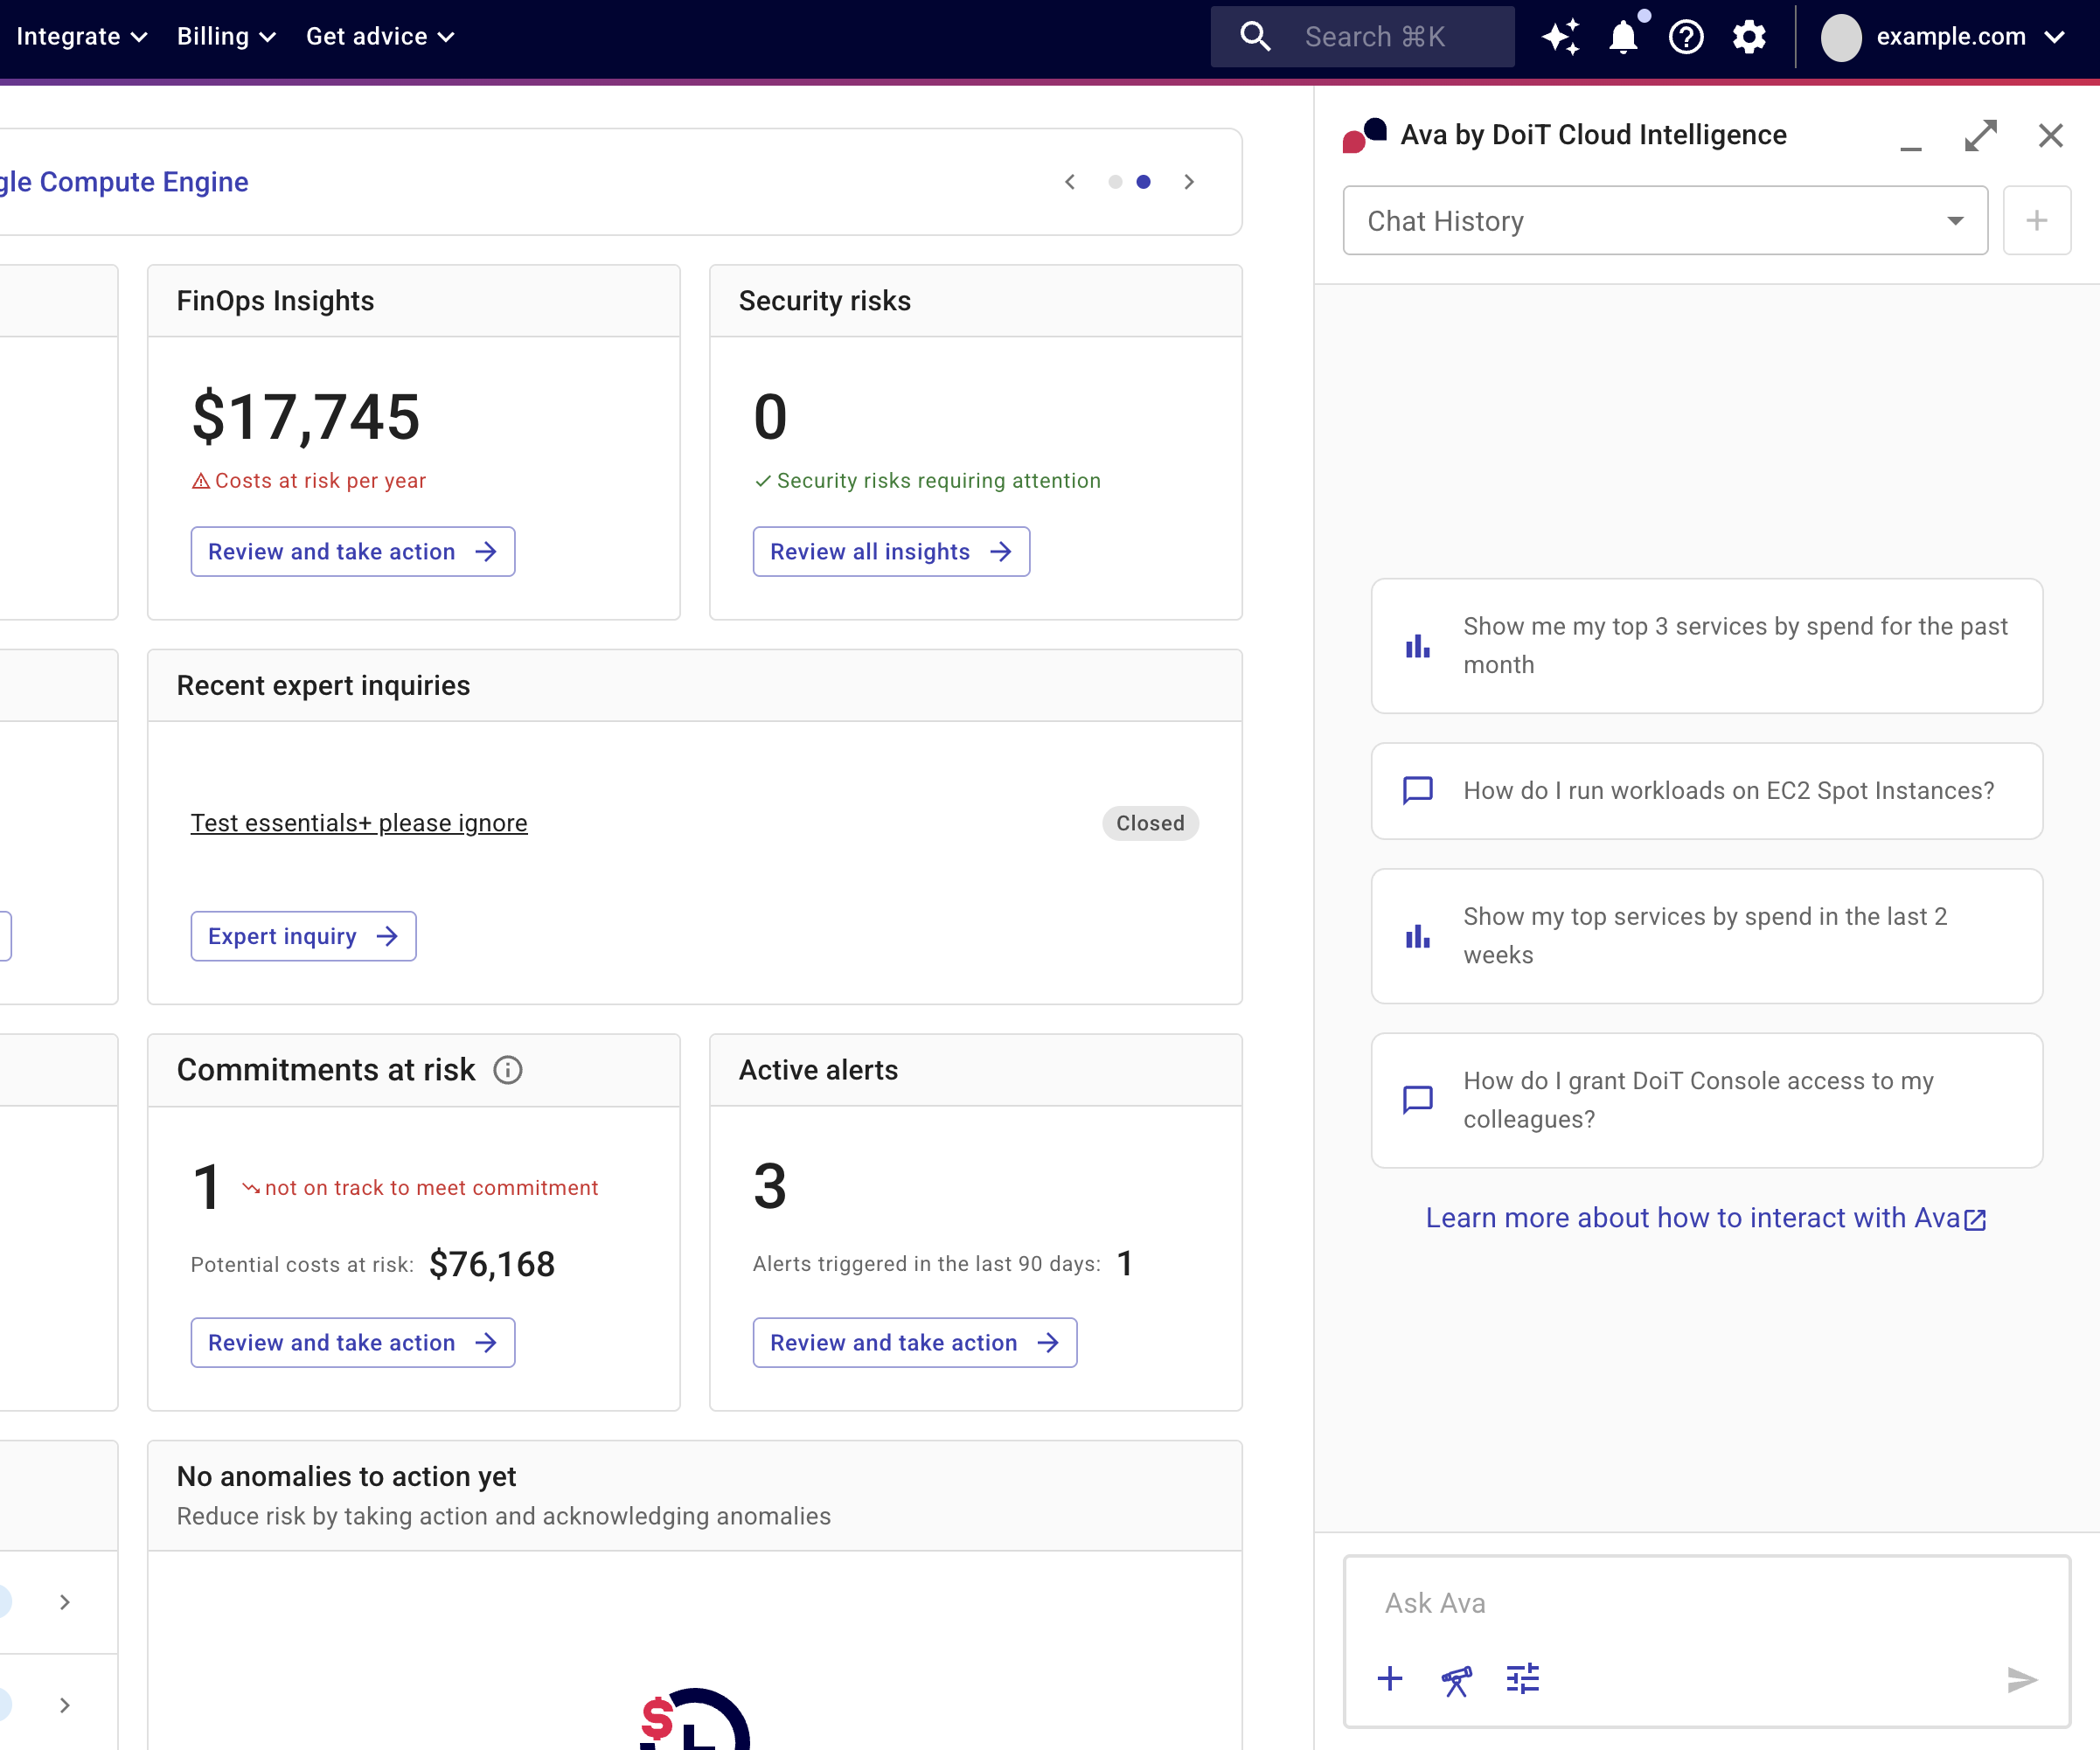Open the settings gear icon
Image resolution: width=2100 pixels, height=1750 pixels.
(x=1749, y=37)
